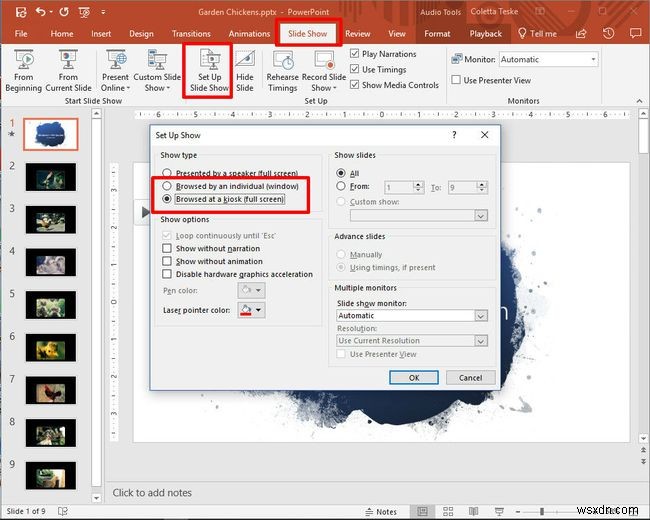This screenshot has height=520, width=650.
Task: Open the Undo history dropdown arrow
Action: (51, 12)
